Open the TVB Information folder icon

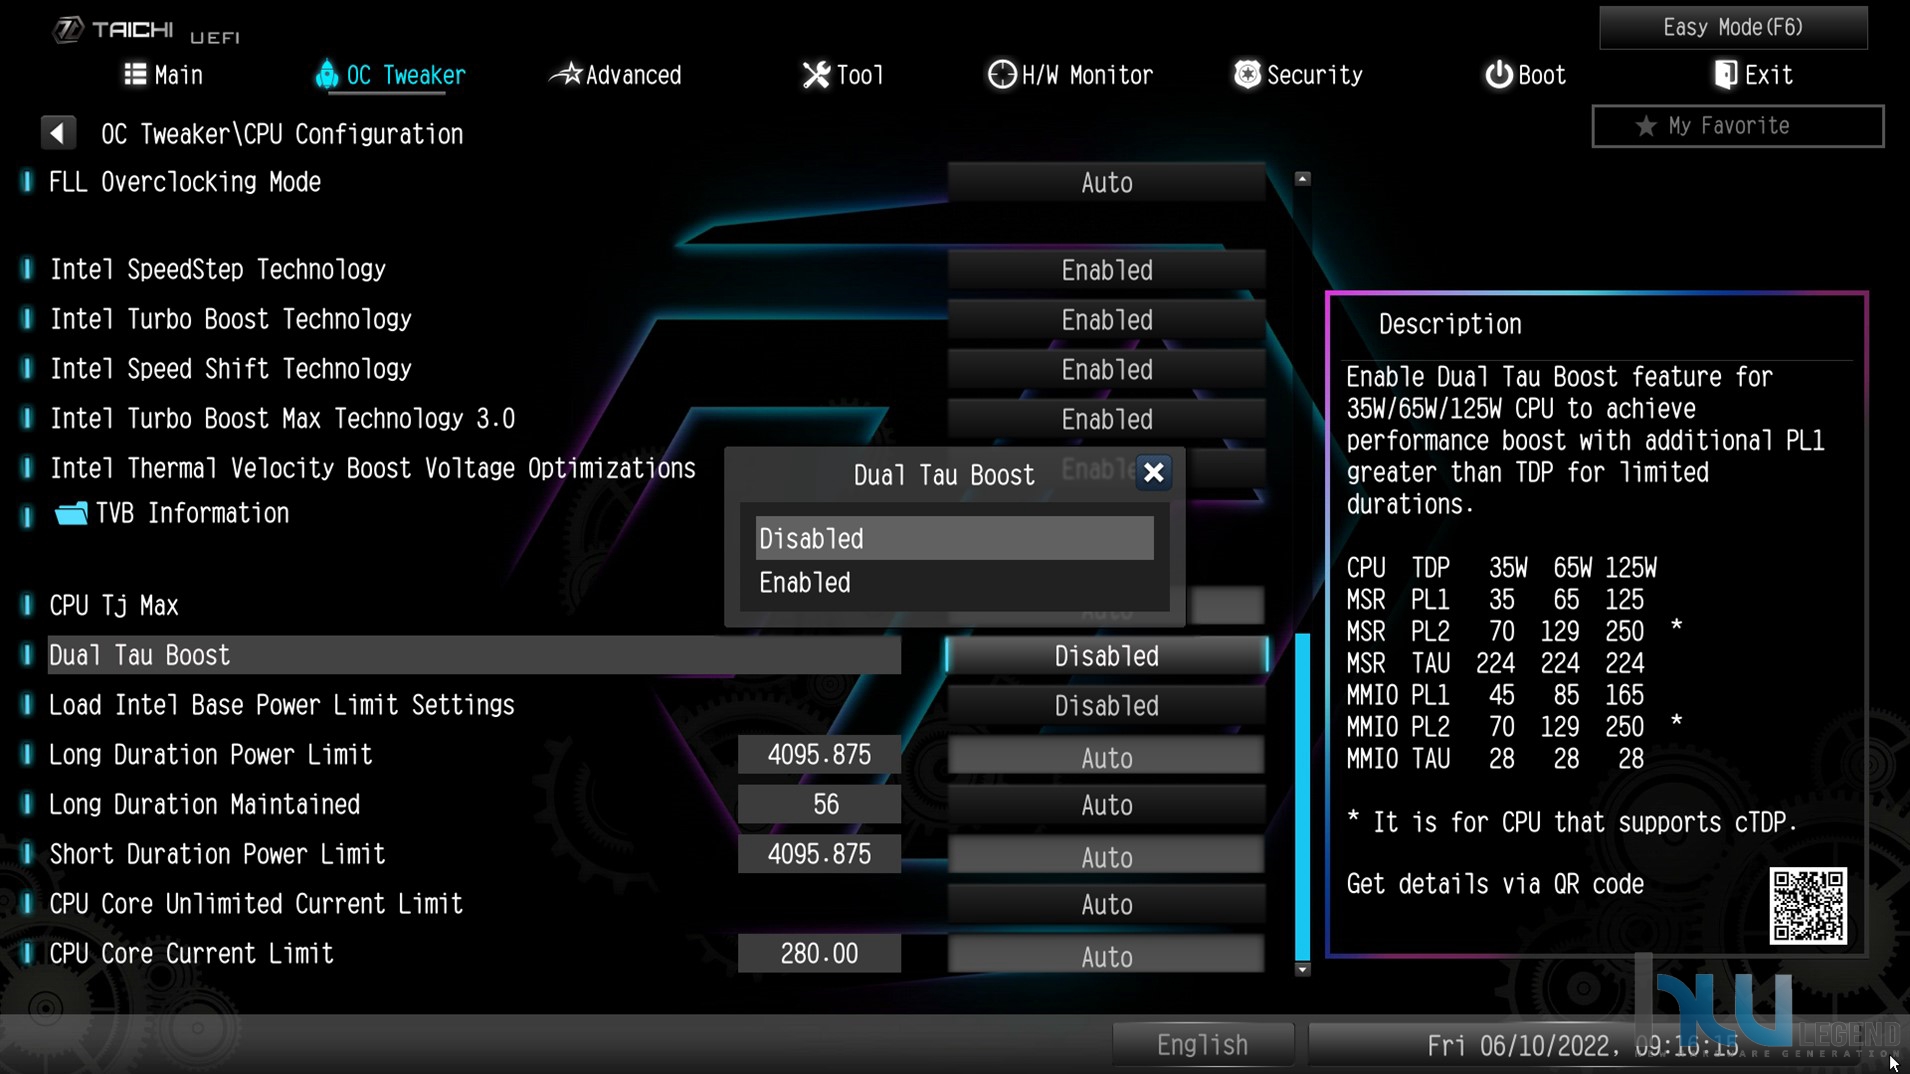(71, 514)
